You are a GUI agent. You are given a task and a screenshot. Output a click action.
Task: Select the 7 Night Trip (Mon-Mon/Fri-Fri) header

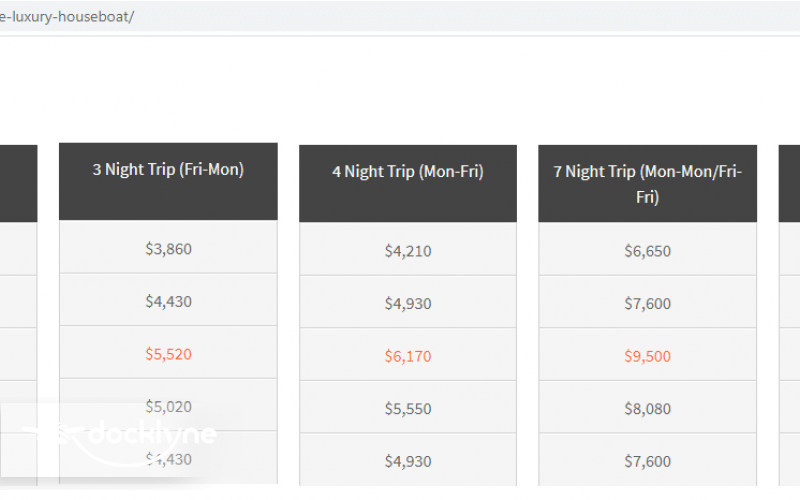point(648,184)
